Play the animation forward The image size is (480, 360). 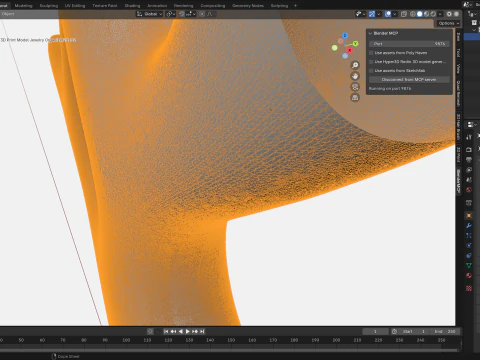click(x=188, y=331)
